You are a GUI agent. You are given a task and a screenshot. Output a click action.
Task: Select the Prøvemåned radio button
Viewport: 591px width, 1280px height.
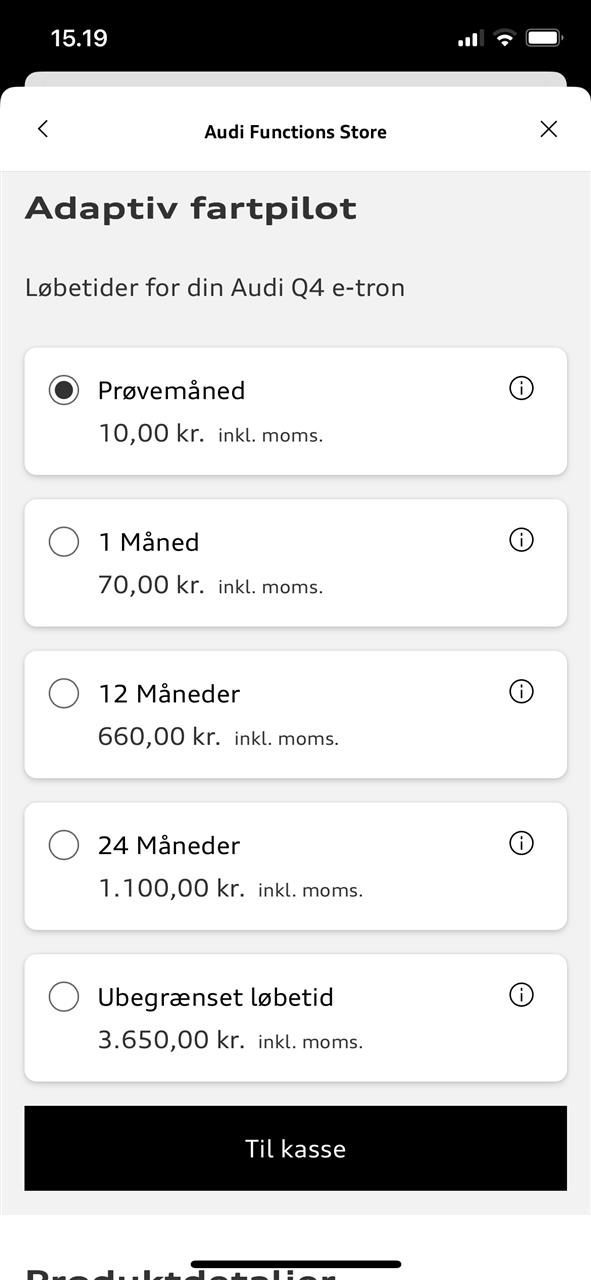[64, 390]
